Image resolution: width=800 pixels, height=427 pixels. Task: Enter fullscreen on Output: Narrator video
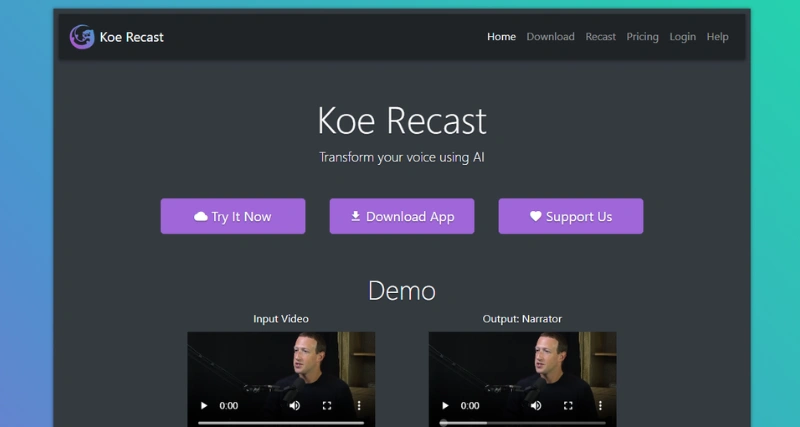(x=568, y=406)
